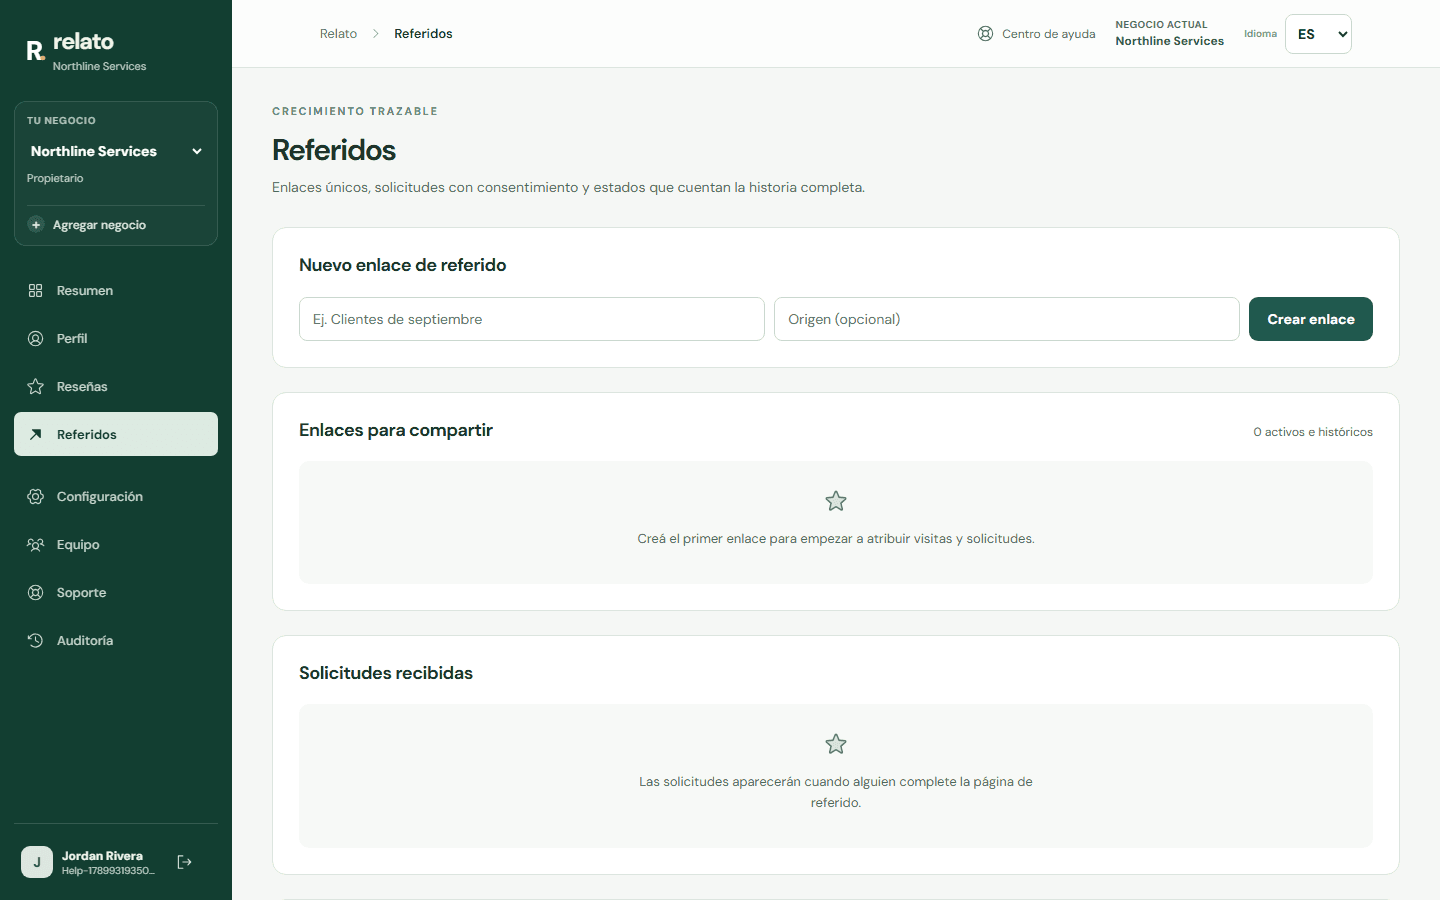Click the Crear enlace button
This screenshot has height=900, width=1440.
[1311, 319]
